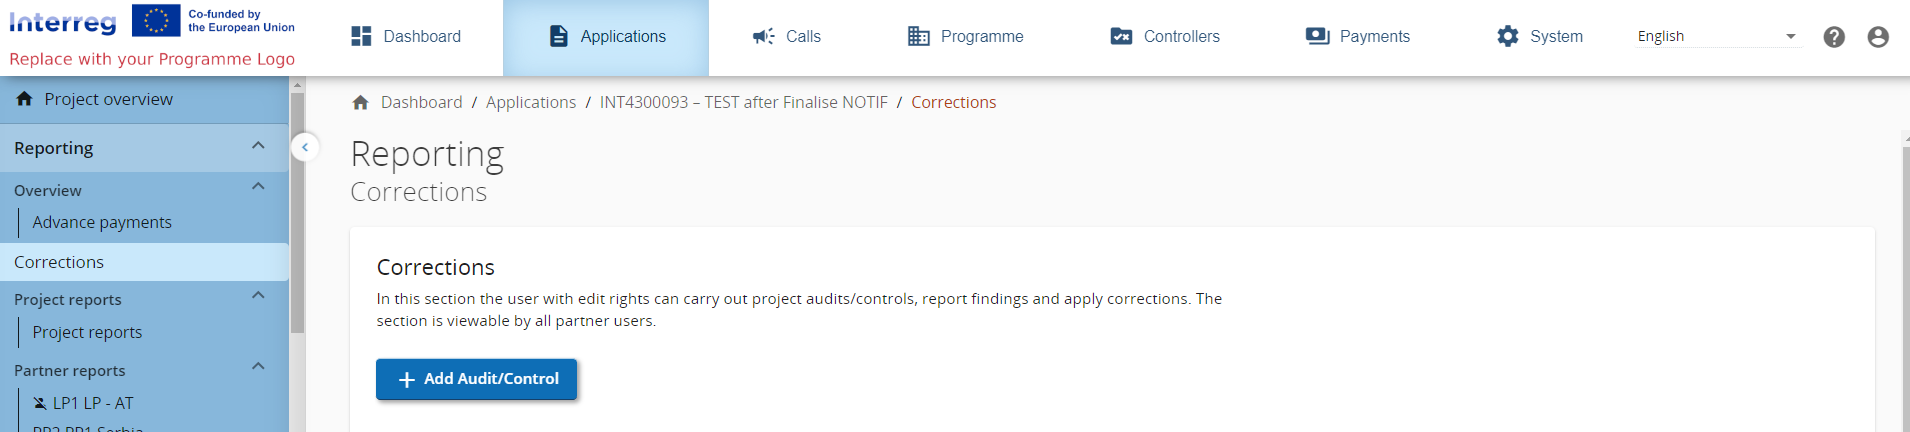The image size is (1910, 432).
Task: Click the System gear icon
Action: point(1507,37)
